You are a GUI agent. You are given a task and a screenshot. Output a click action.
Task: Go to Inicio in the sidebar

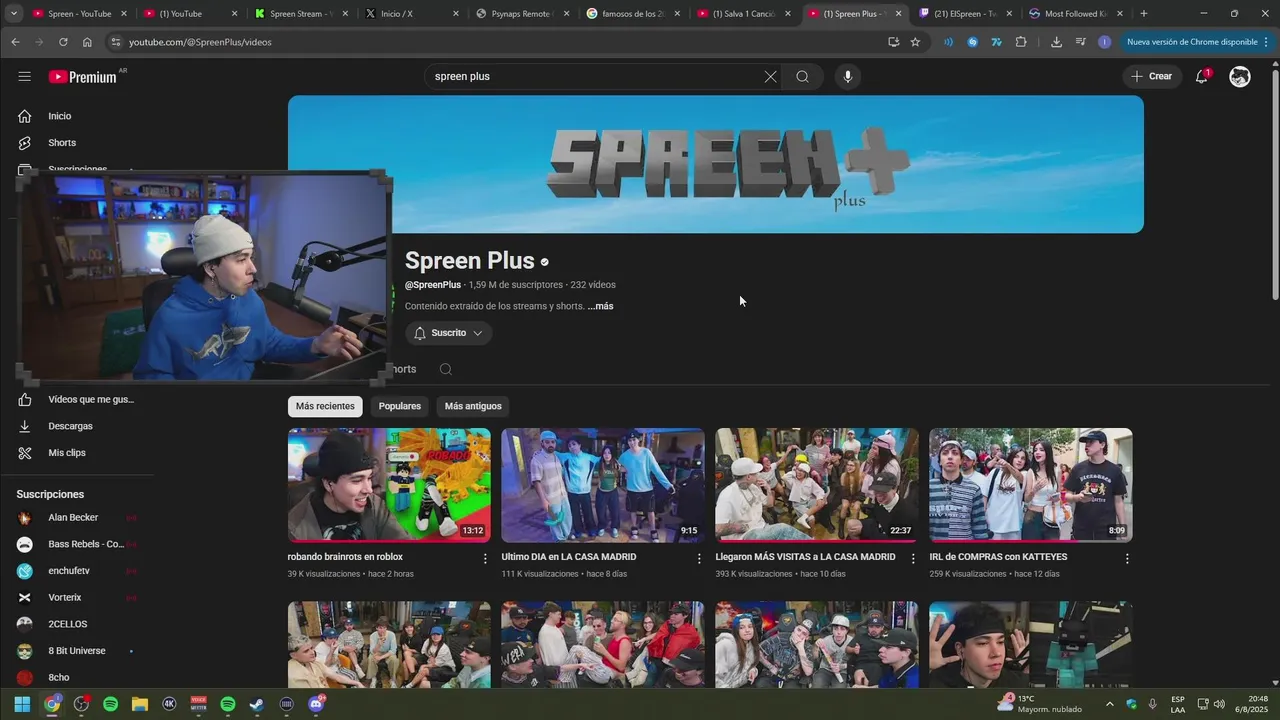(60, 116)
